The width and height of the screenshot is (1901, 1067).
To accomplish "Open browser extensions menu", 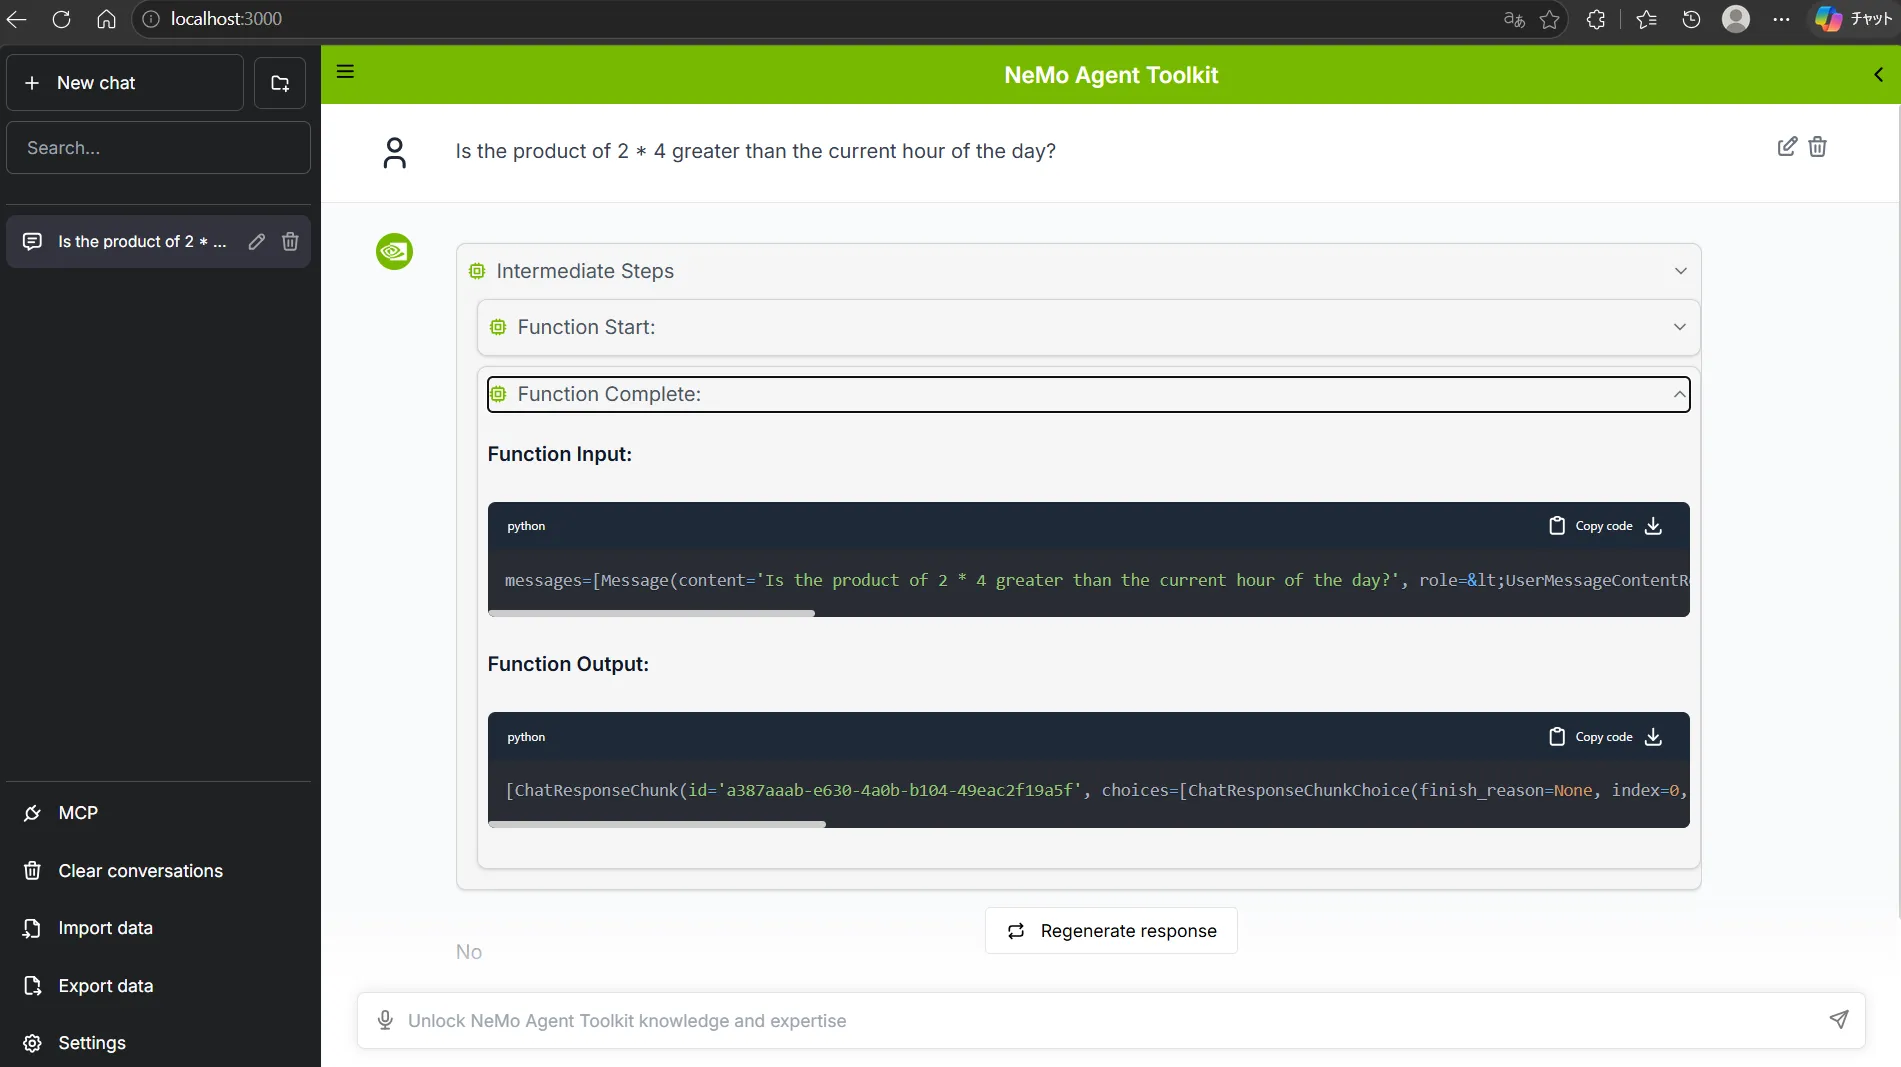I will coord(1596,19).
